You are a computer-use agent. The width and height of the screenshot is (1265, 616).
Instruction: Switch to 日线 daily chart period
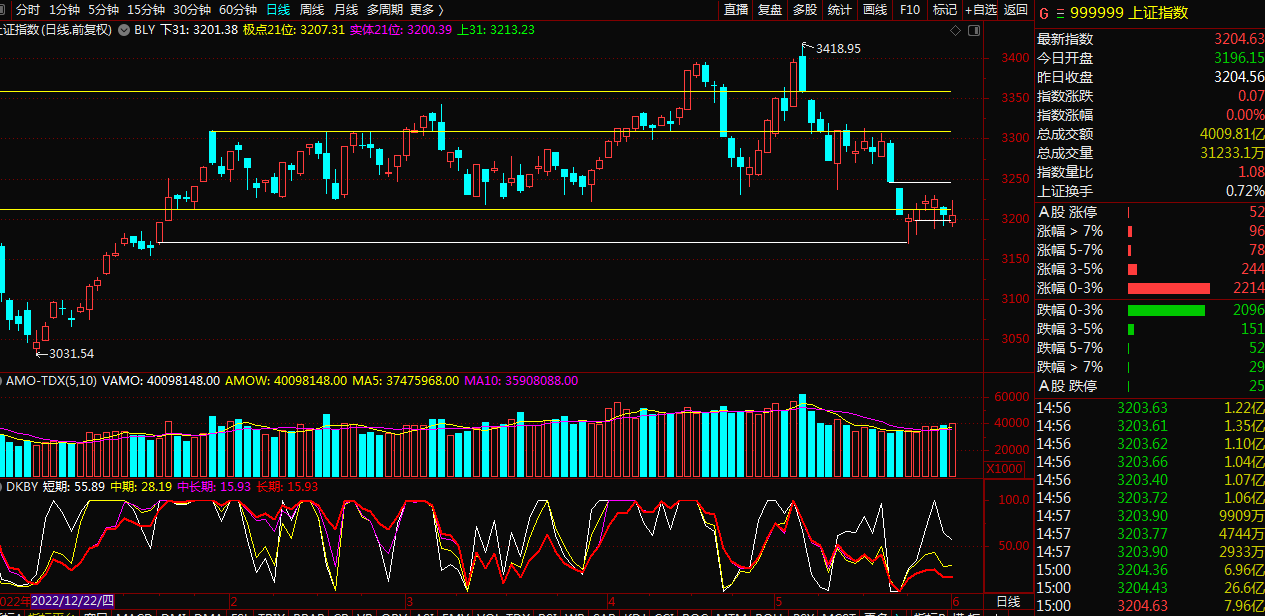tap(277, 9)
